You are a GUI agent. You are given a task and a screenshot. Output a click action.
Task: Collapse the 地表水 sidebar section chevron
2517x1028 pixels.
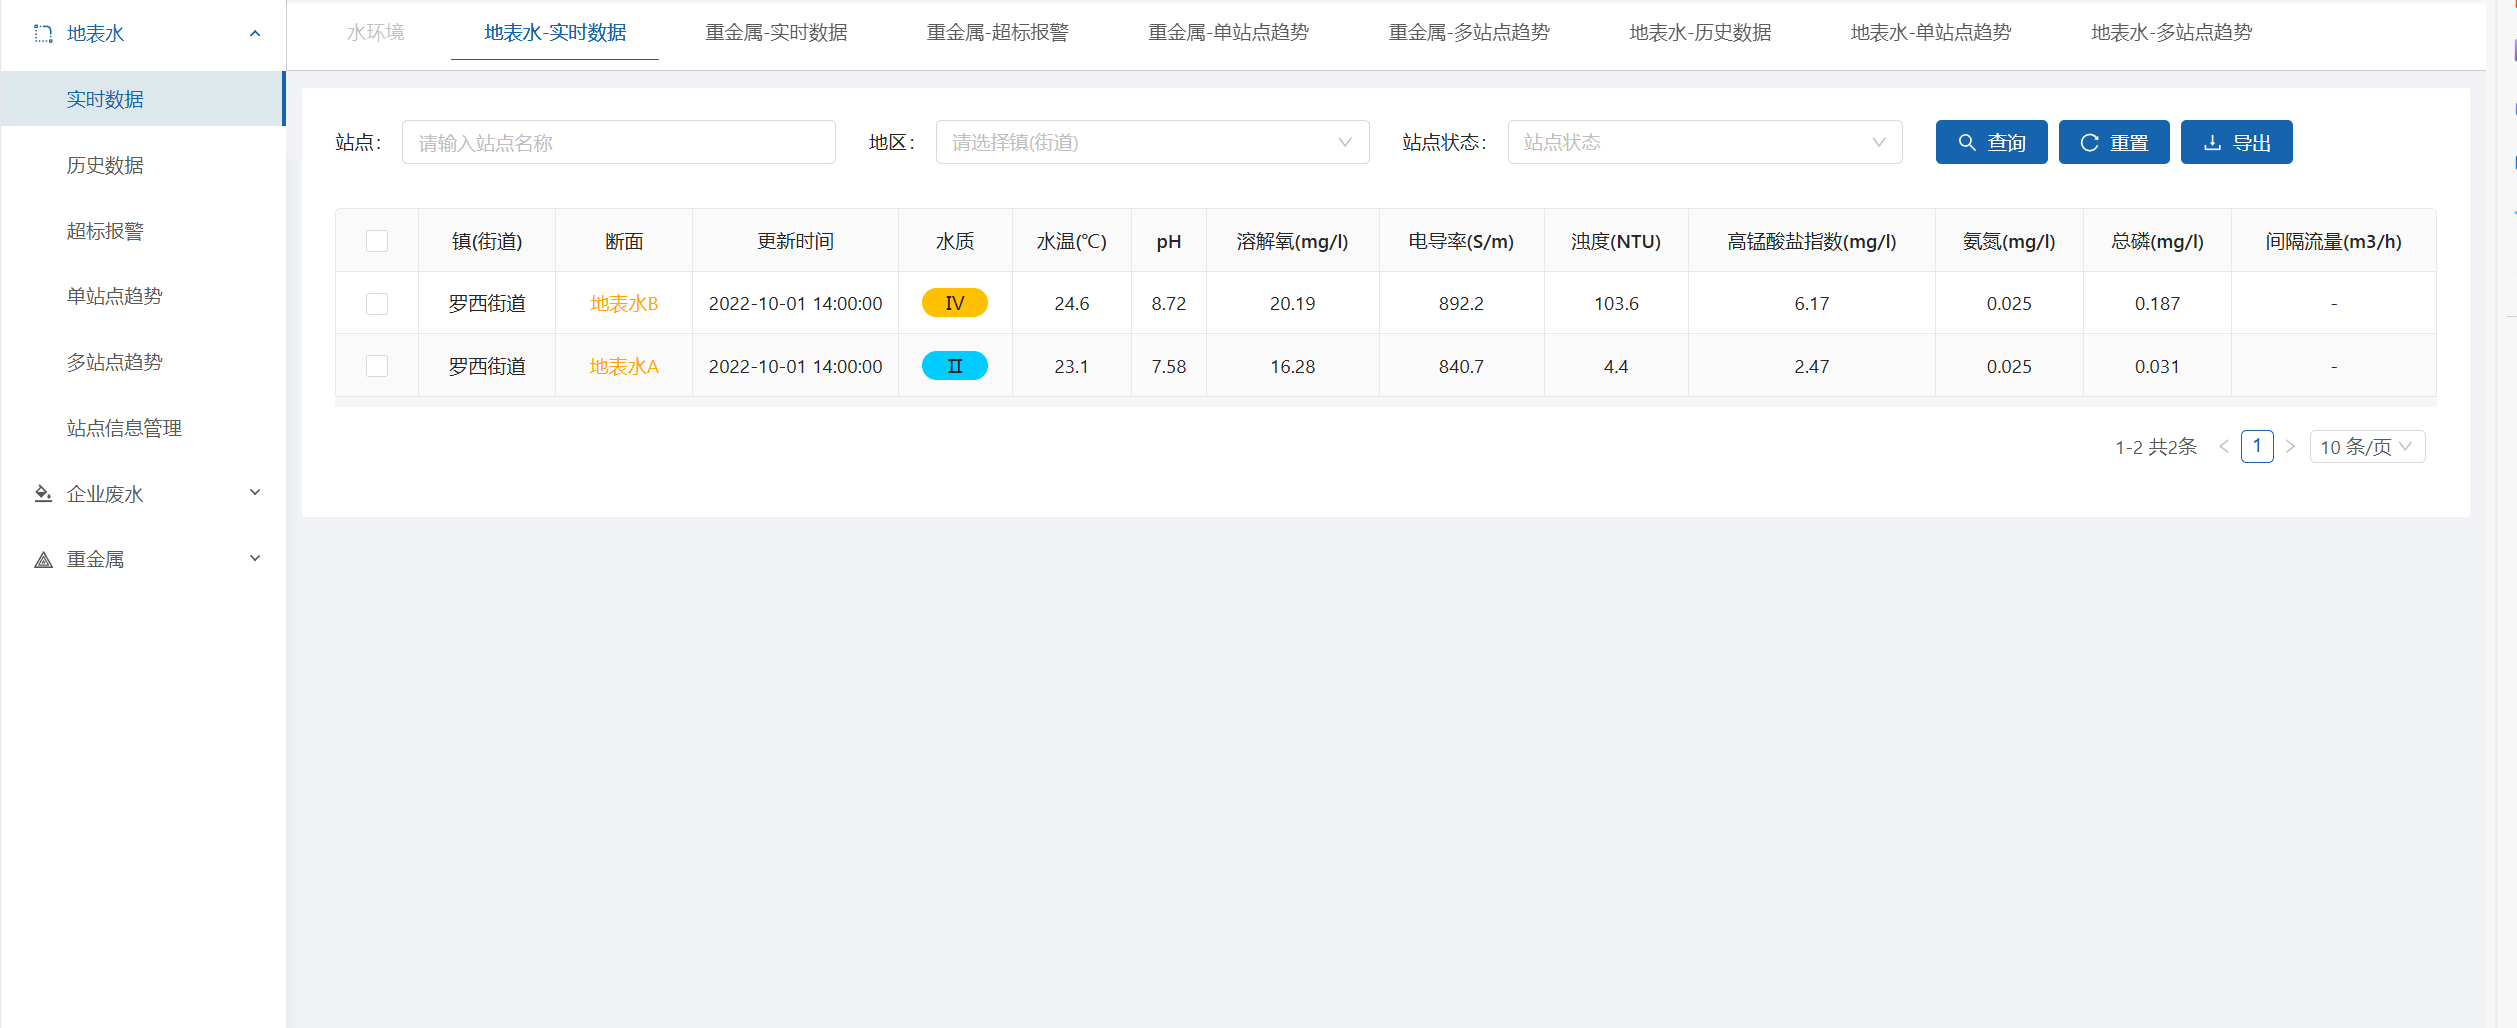coord(255,34)
